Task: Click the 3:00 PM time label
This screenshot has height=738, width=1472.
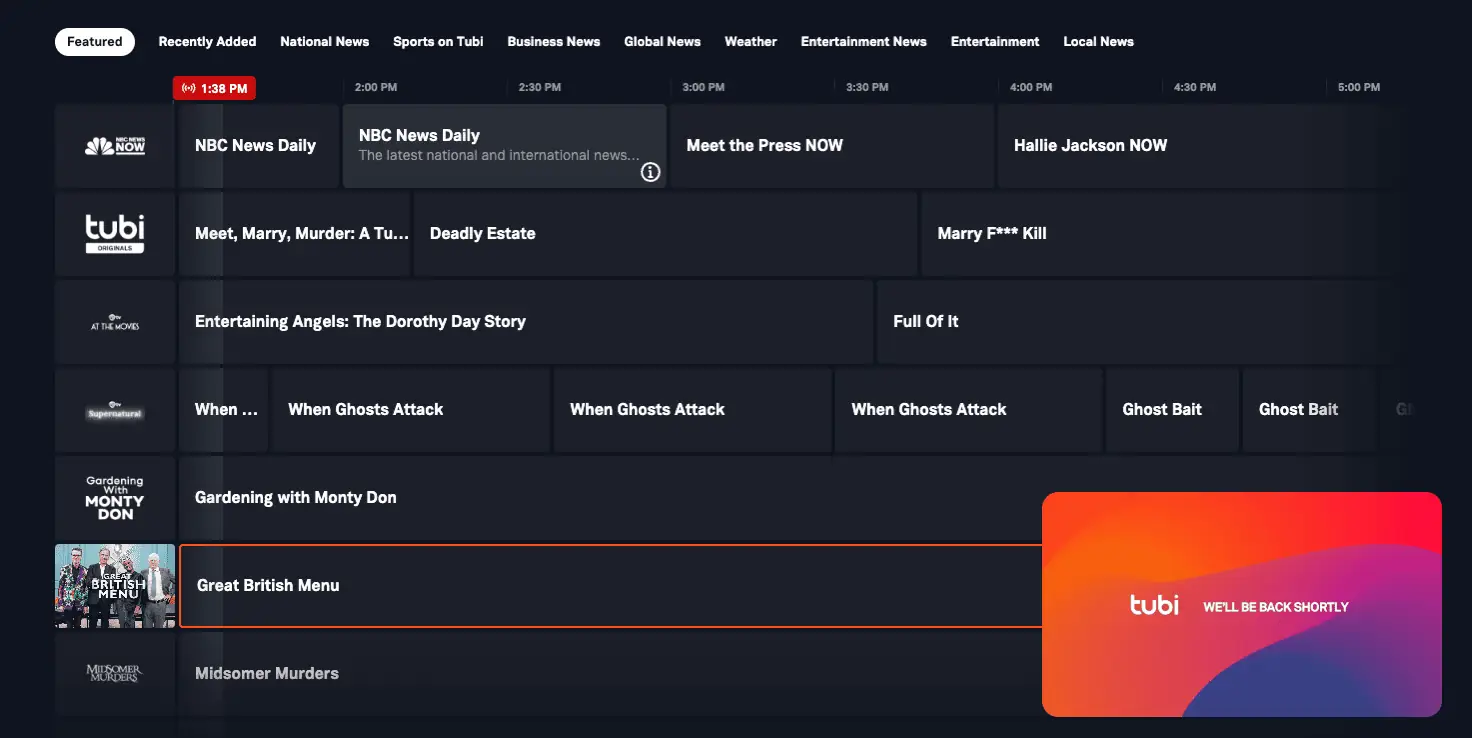Action: tap(704, 88)
